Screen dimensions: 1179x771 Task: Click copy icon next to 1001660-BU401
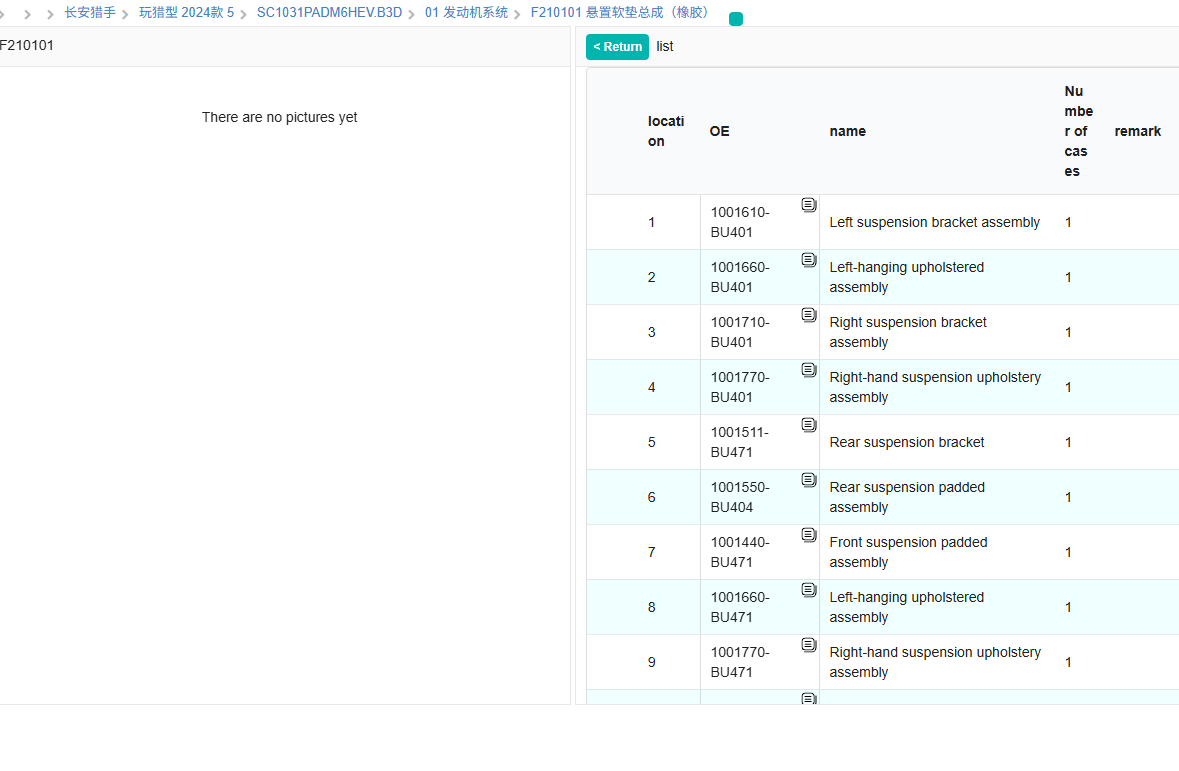pos(808,260)
